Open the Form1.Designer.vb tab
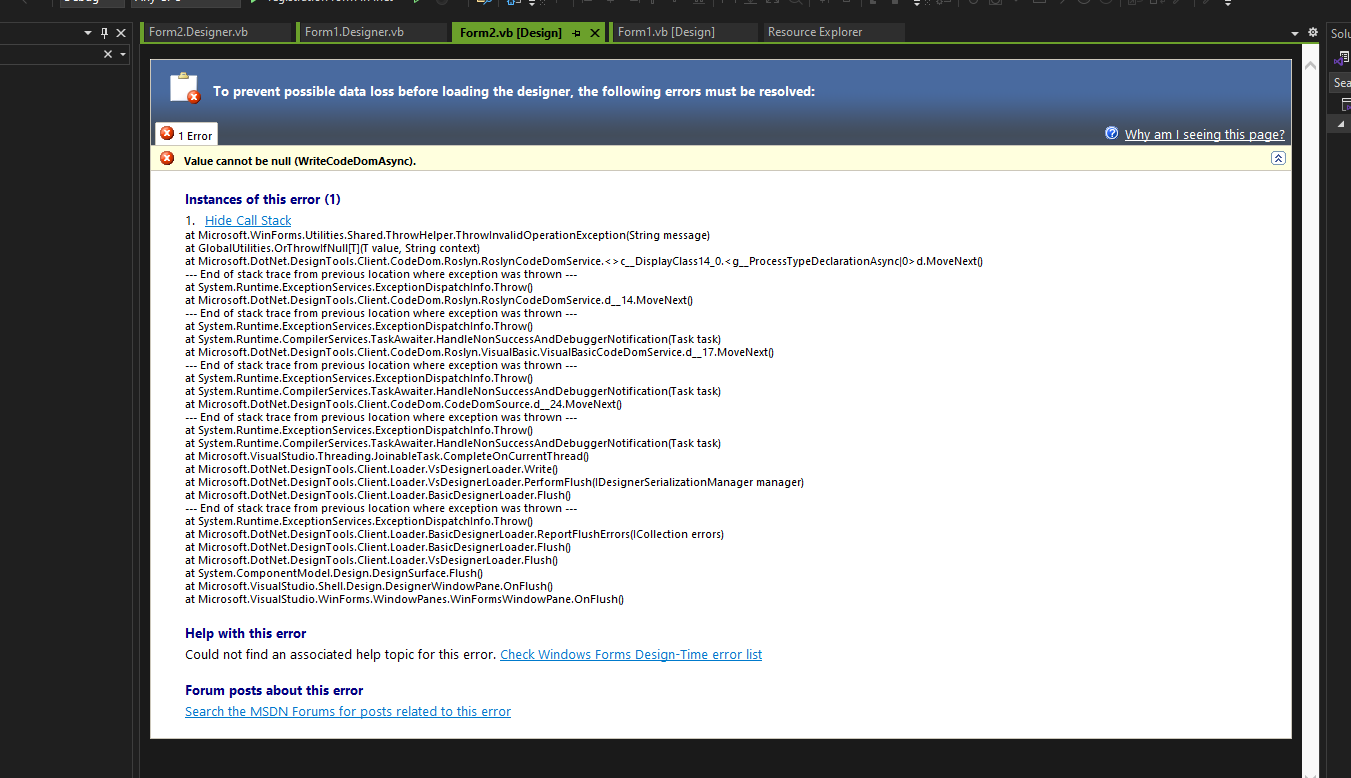This screenshot has width=1351, height=778. [x=371, y=32]
